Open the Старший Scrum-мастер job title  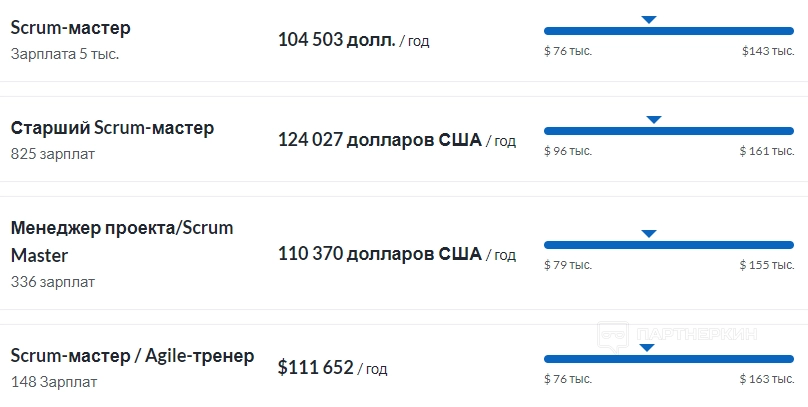coord(112,128)
